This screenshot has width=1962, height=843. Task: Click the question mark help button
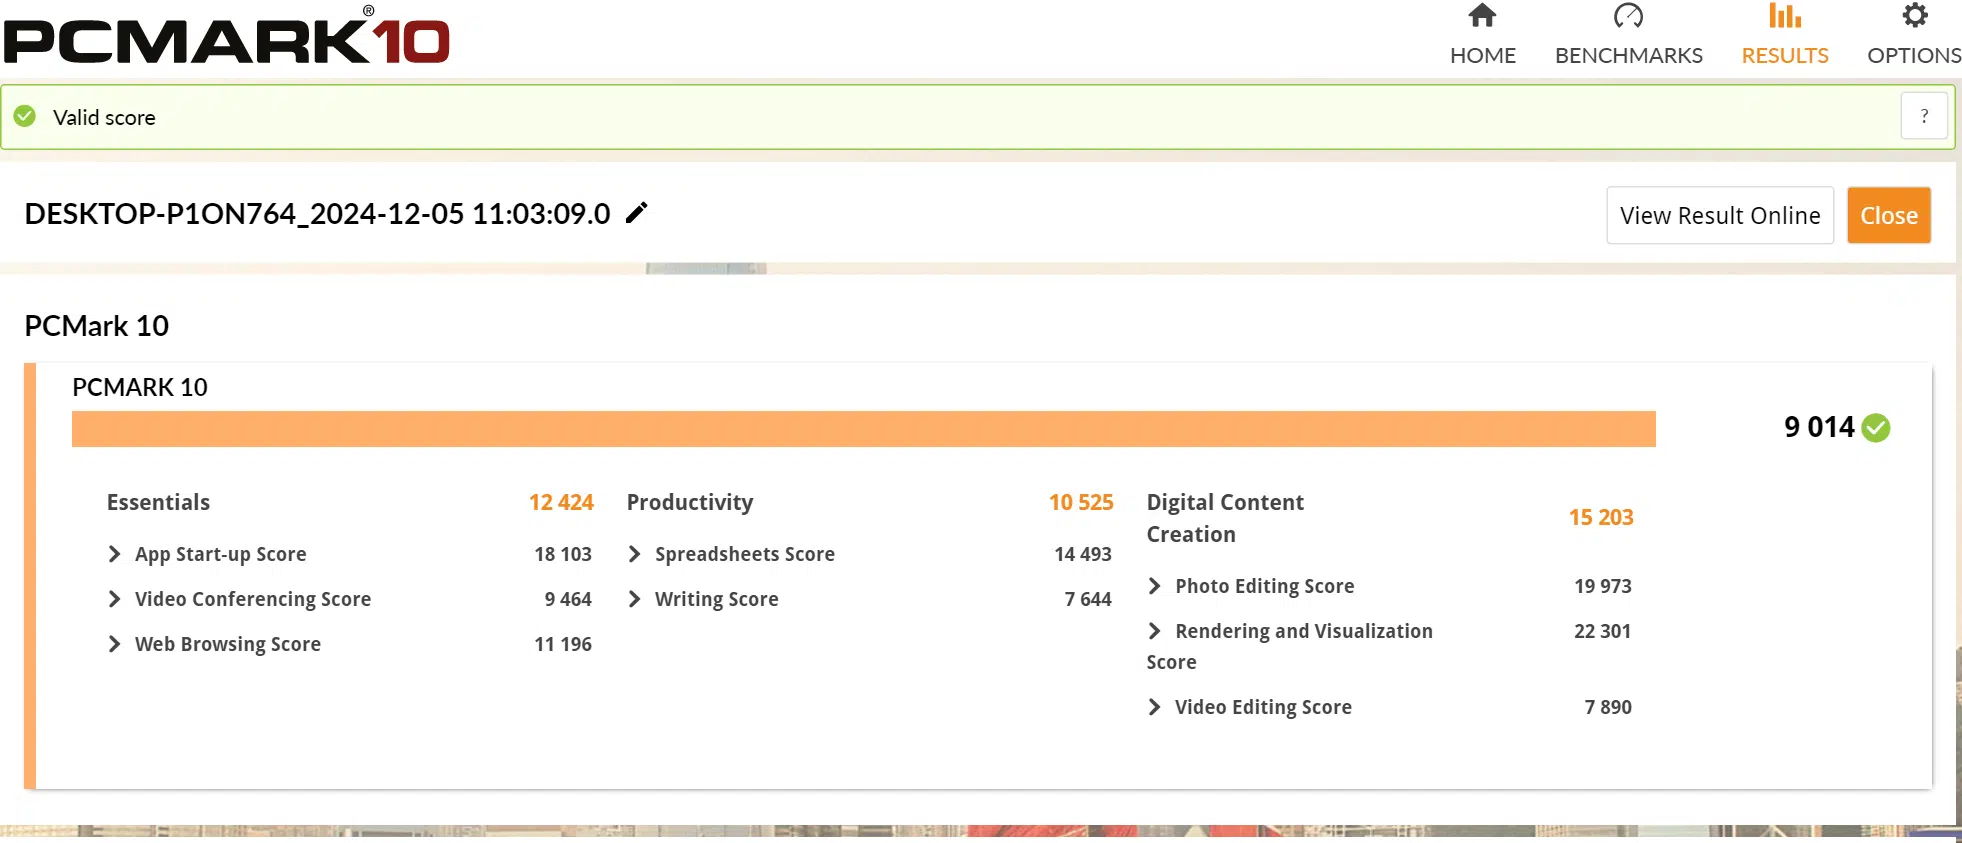click(1924, 116)
